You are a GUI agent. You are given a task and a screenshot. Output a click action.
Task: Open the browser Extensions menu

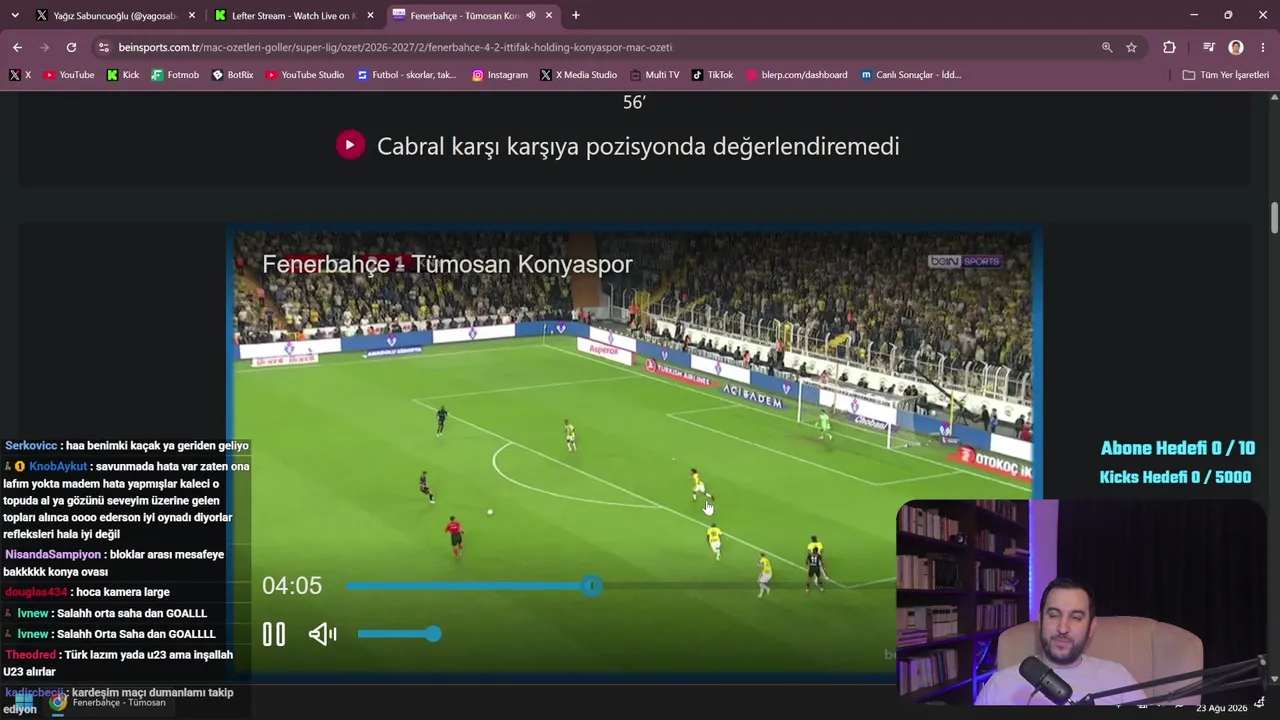click(x=1169, y=47)
